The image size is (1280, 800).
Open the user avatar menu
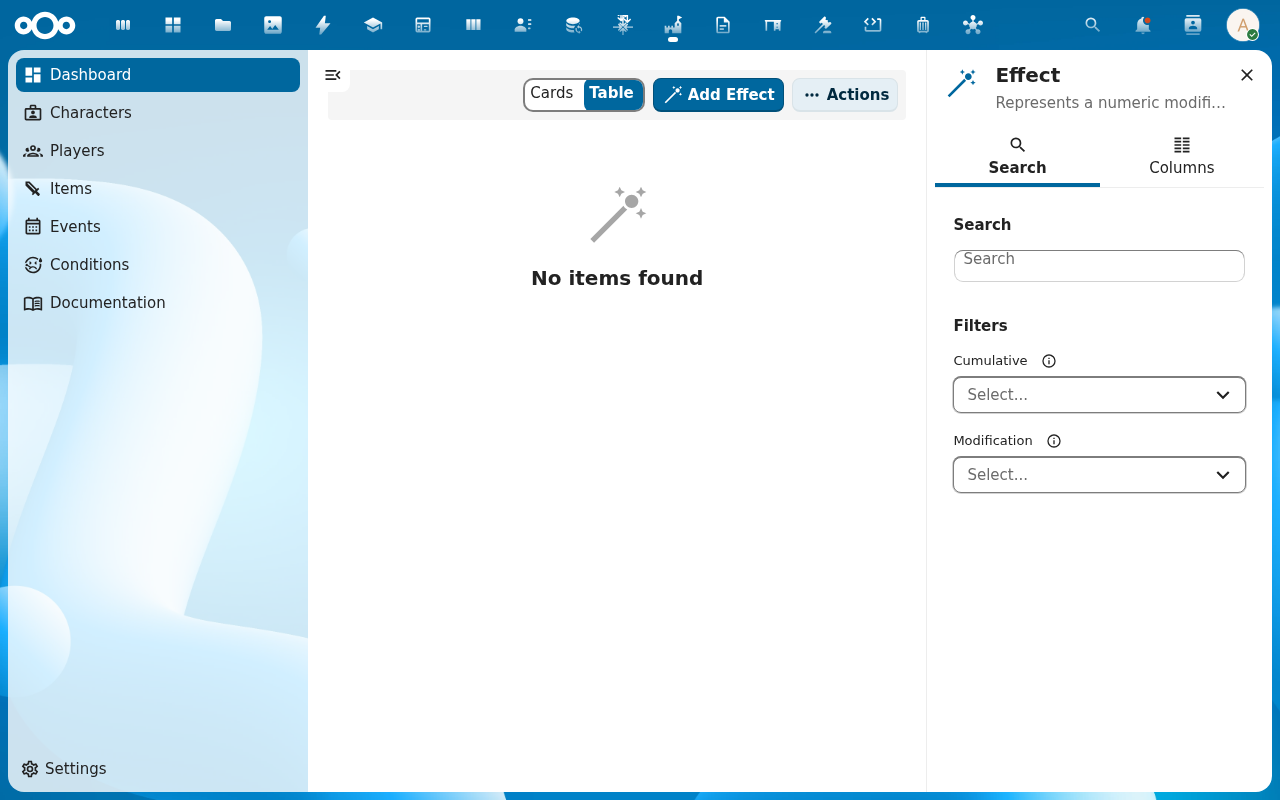pyautogui.click(x=1243, y=25)
